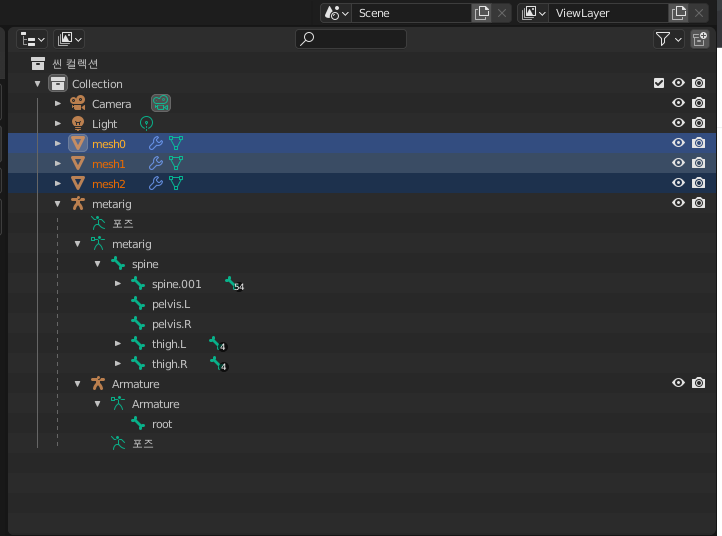Click the mesh data icon on mesh1
722x536 pixels.
[x=176, y=163]
